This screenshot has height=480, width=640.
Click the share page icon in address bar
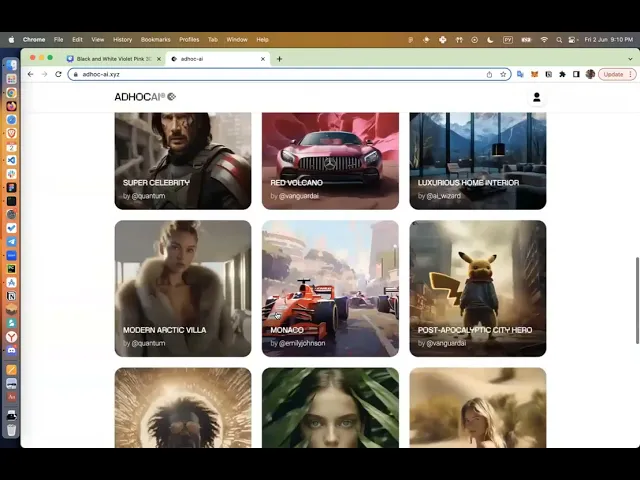(489, 74)
